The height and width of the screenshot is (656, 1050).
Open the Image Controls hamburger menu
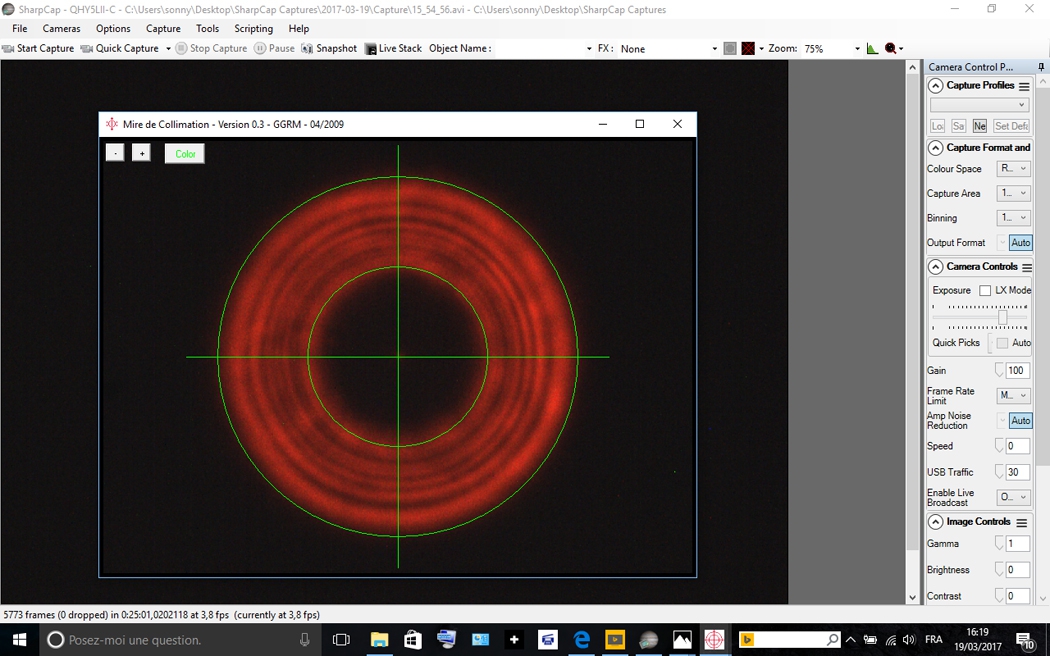1021,522
